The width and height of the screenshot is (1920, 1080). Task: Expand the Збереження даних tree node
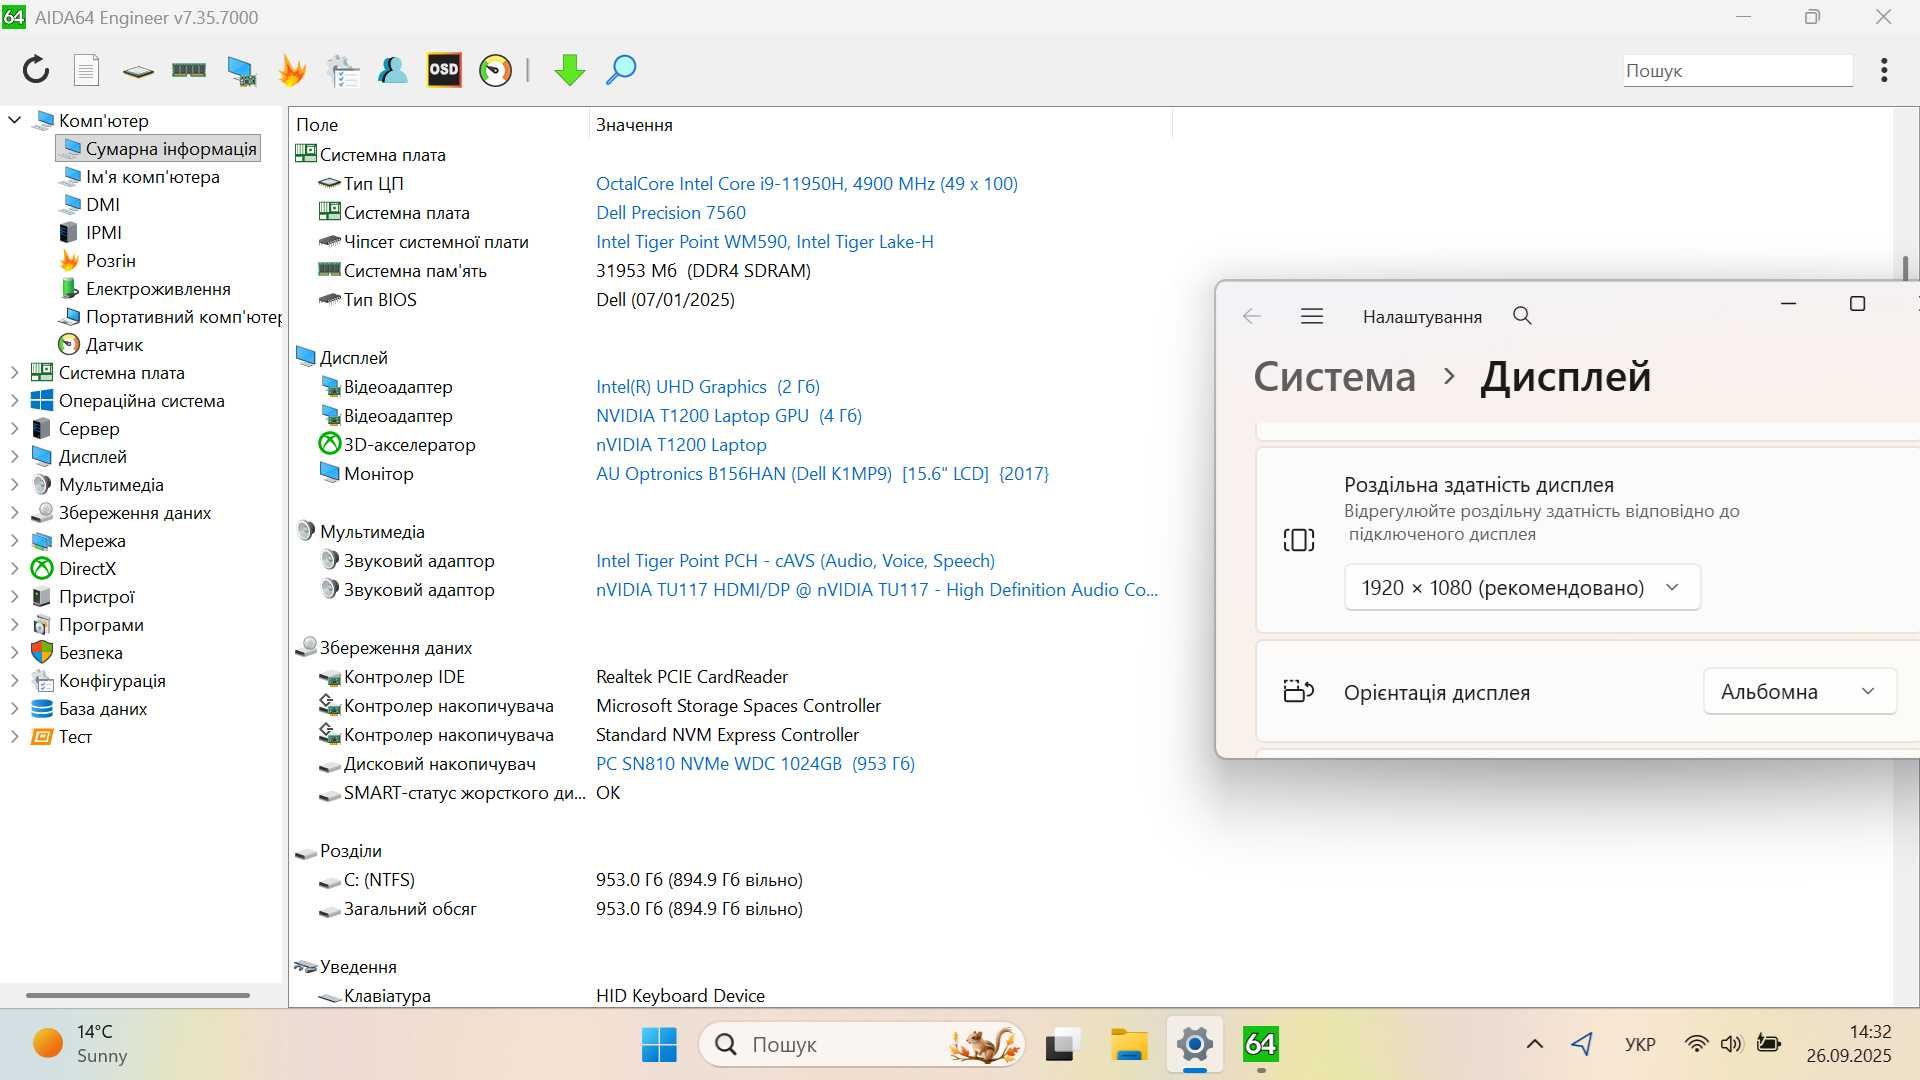[x=14, y=512]
